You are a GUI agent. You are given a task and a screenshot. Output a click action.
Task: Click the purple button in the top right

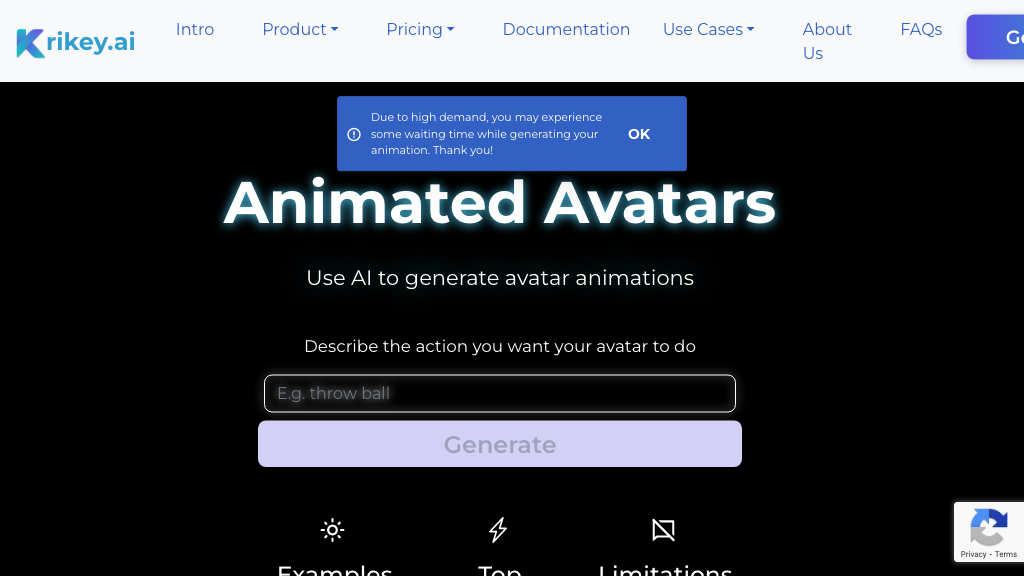tap(996, 37)
